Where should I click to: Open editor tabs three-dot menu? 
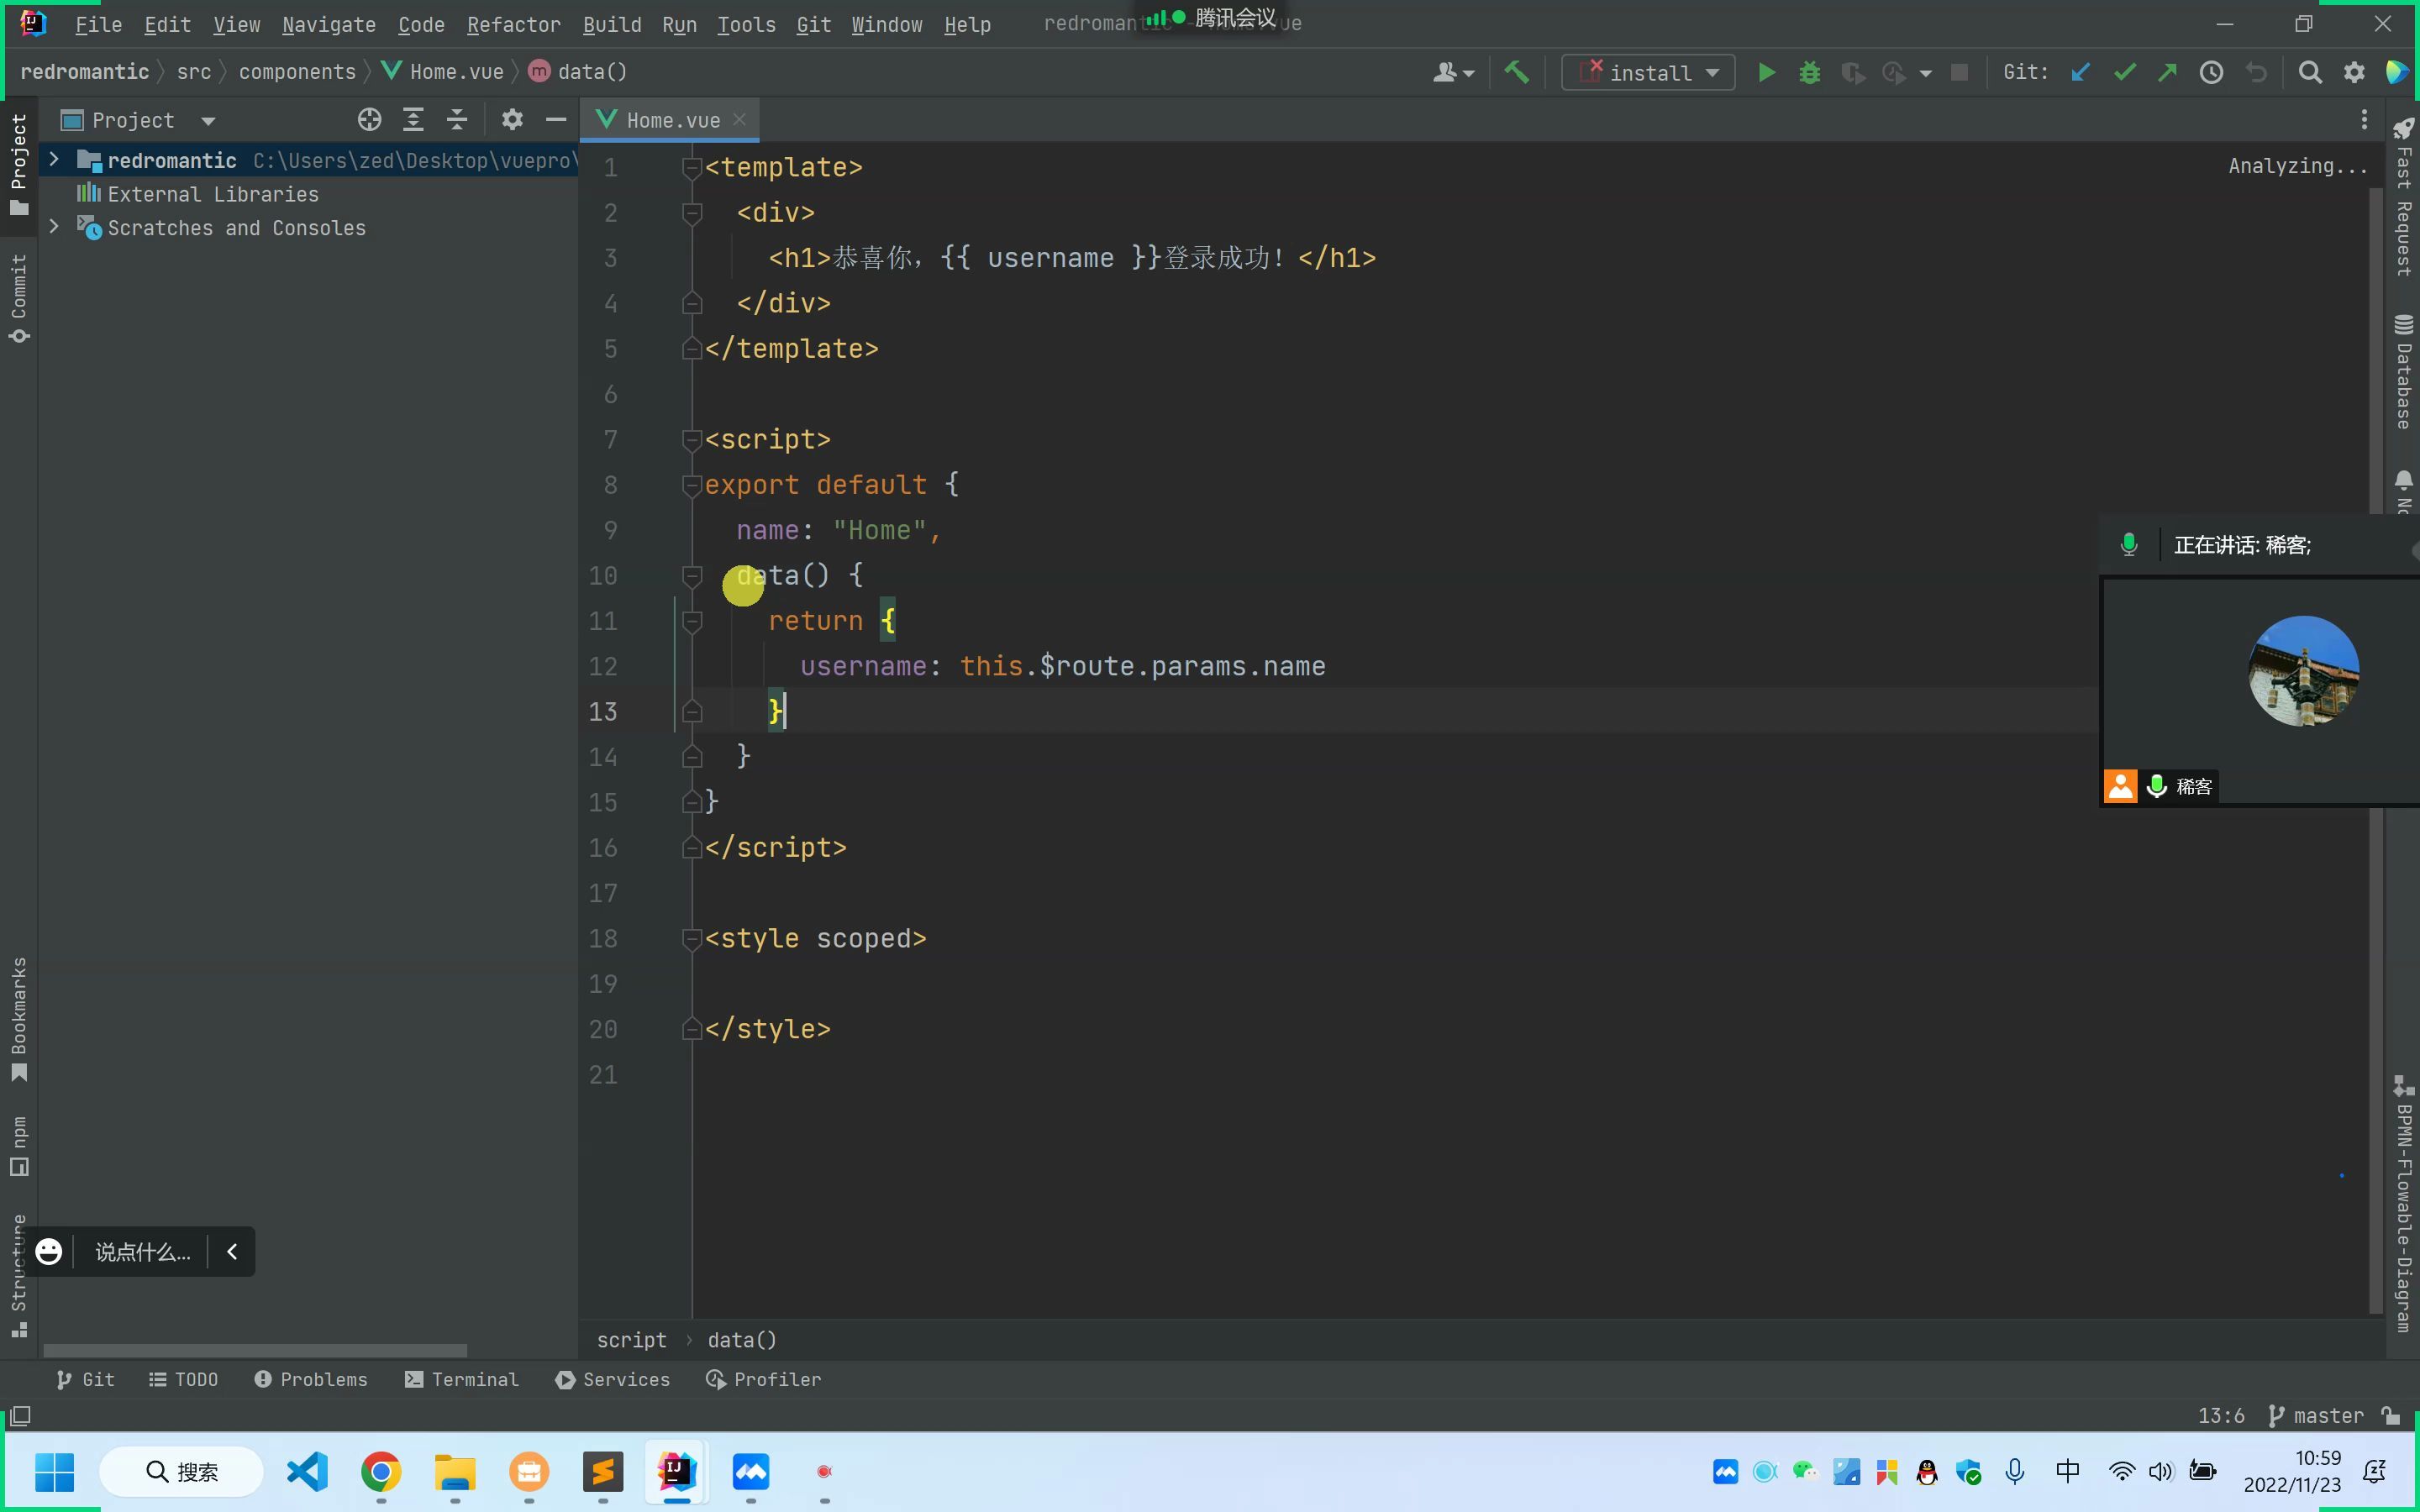coord(2364,120)
